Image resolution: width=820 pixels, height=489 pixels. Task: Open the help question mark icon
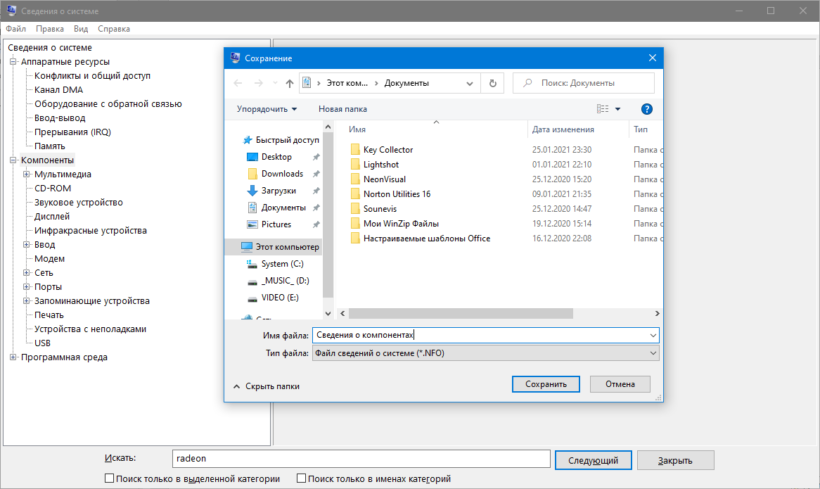(647, 108)
